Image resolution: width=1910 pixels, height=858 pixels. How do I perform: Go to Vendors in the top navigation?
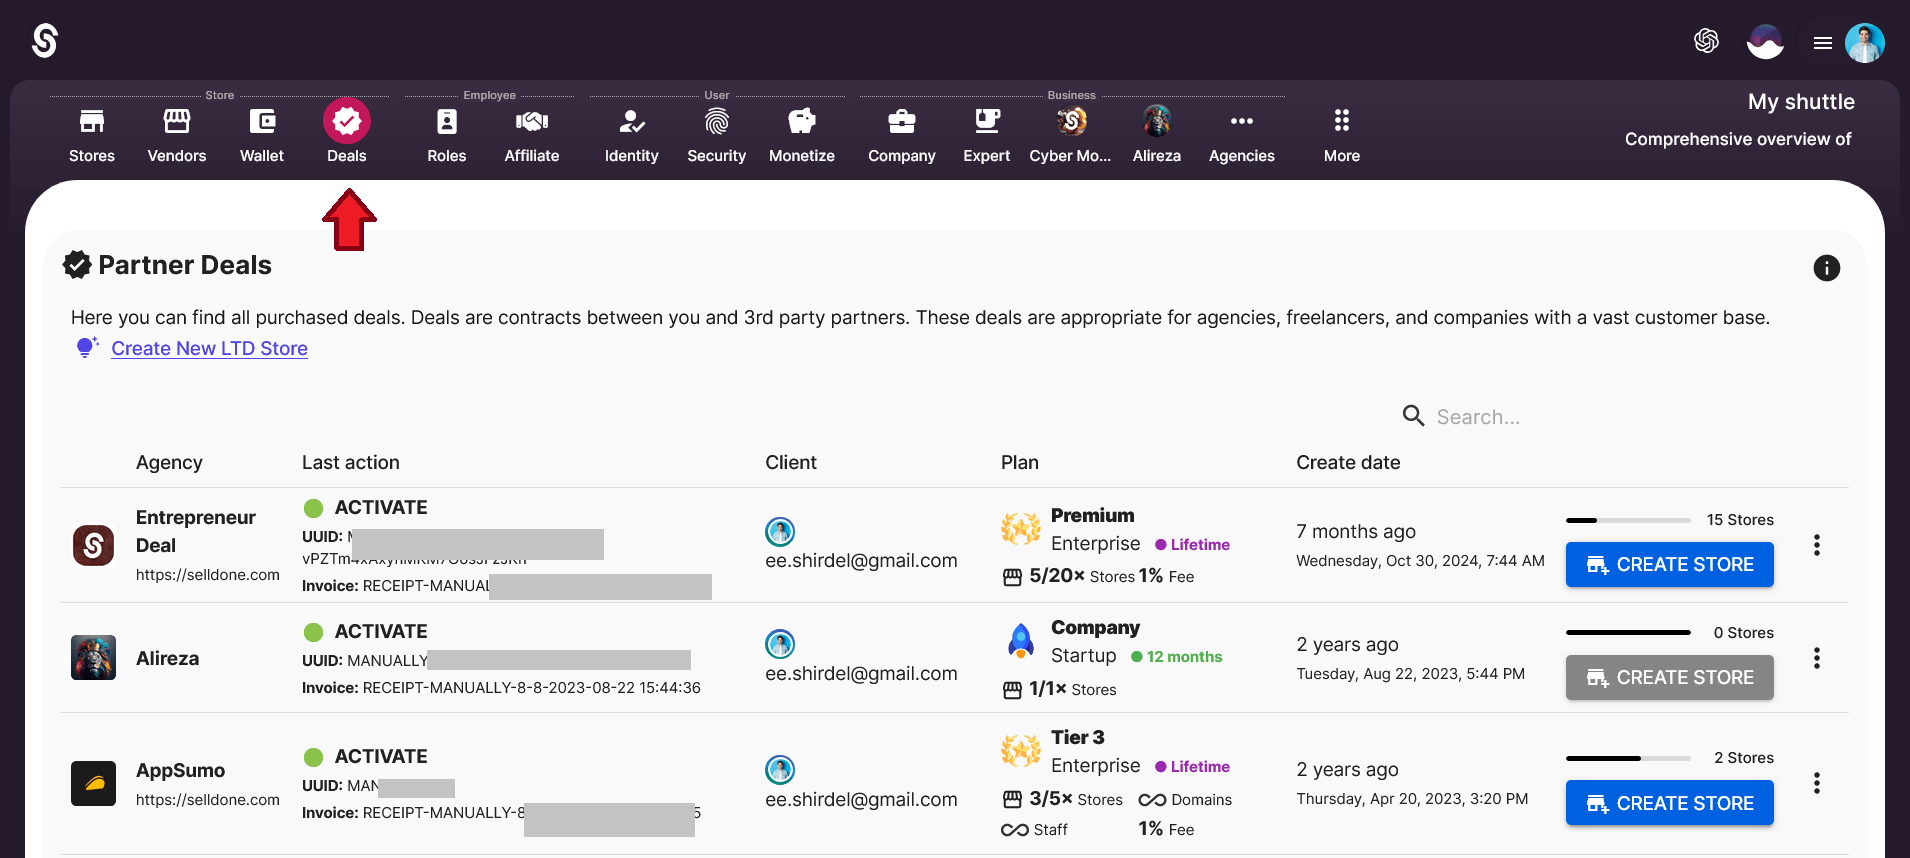(177, 135)
